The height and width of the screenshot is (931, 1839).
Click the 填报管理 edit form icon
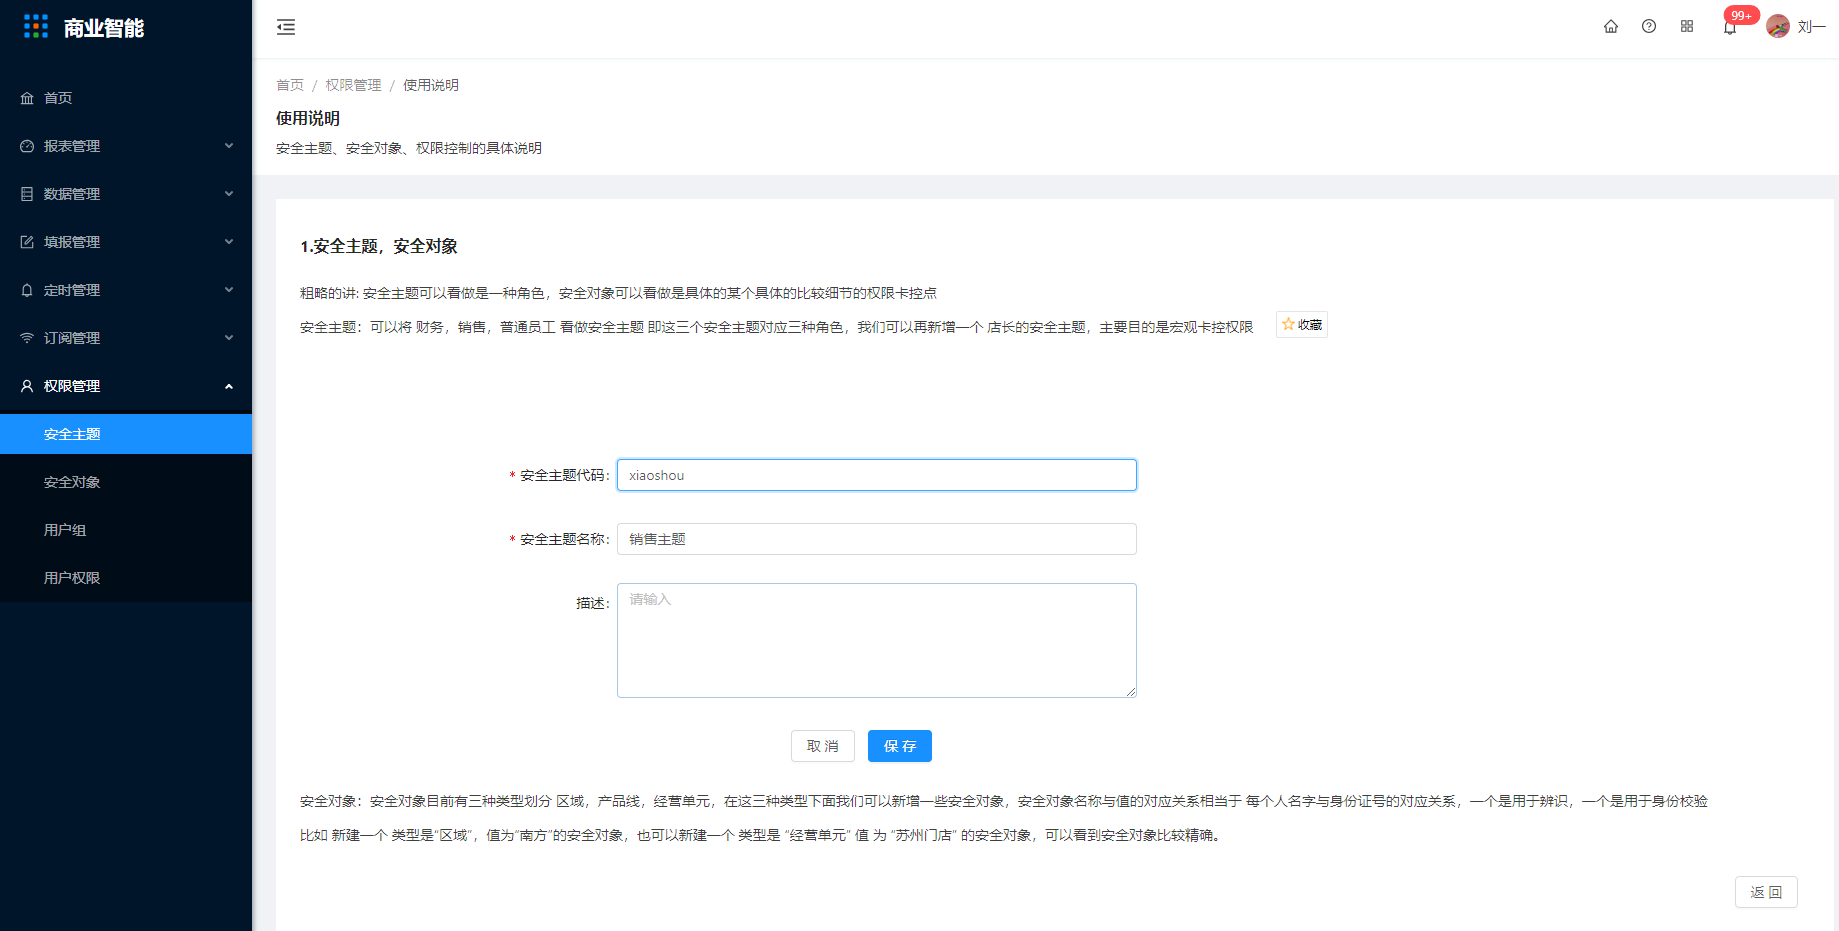[27, 242]
